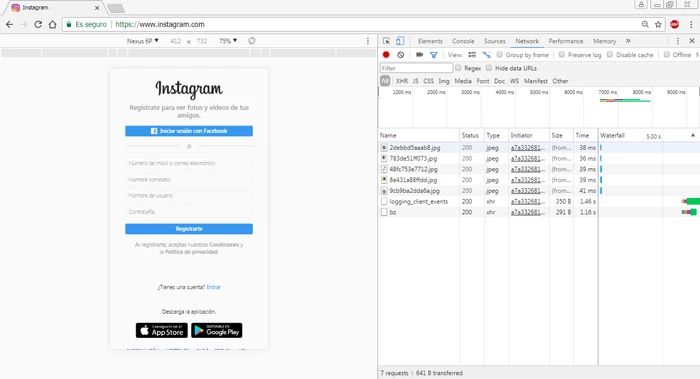
Task: Reload the Instagram page
Action: 38,25
